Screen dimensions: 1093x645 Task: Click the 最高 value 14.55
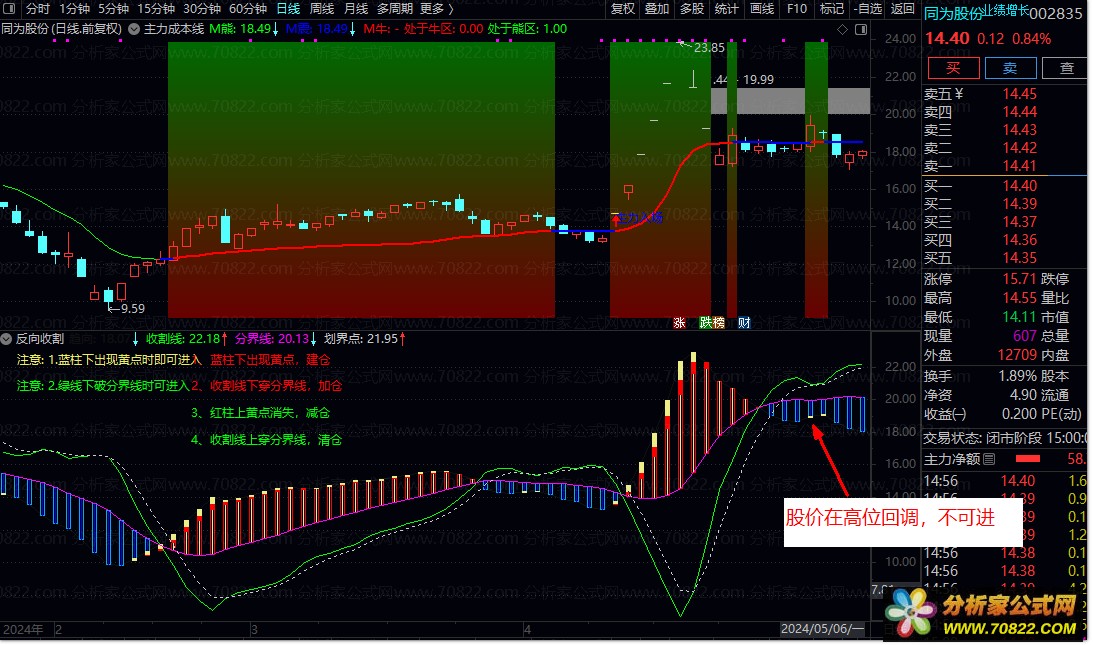tap(1020, 298)
